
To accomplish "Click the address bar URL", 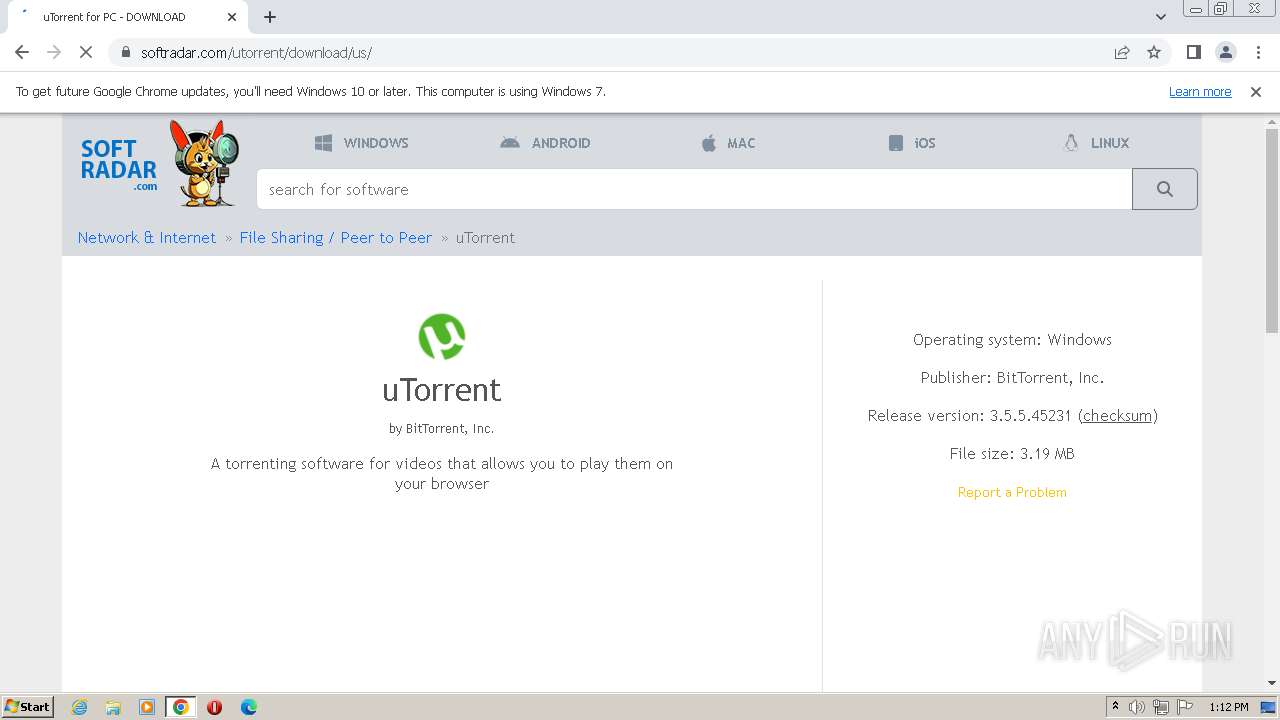I will [x=257, y=53].
